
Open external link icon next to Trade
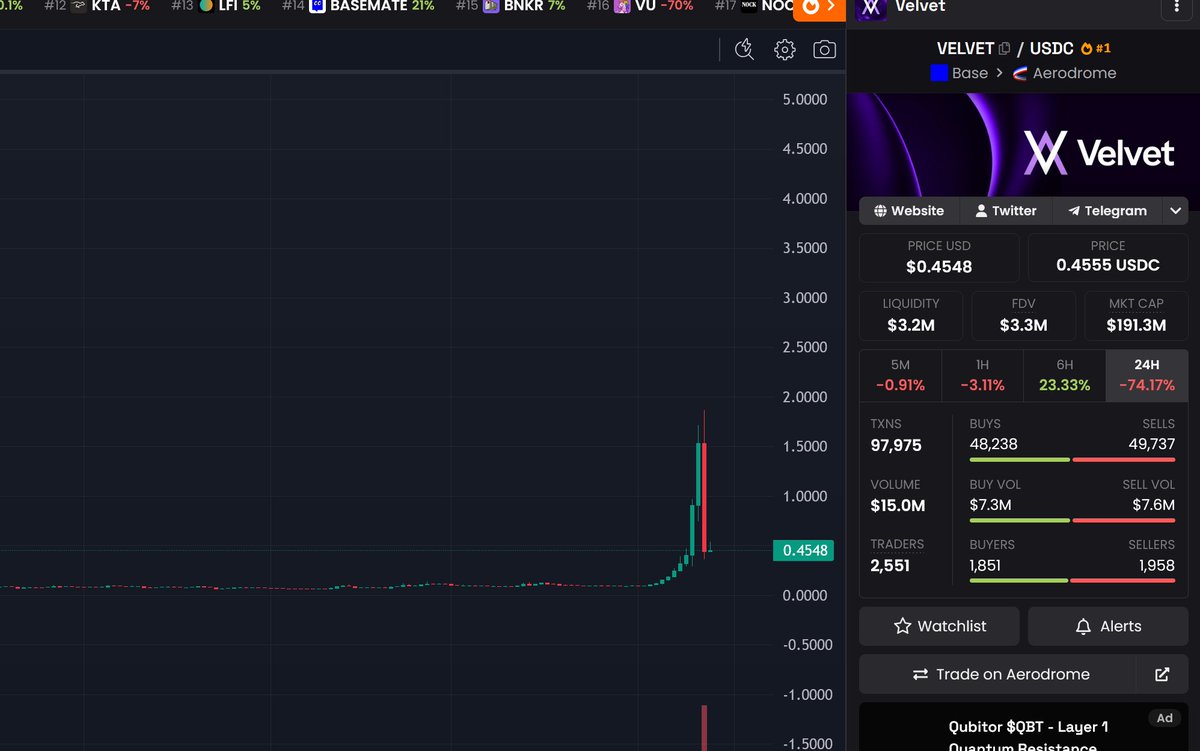click(1162, 674)
